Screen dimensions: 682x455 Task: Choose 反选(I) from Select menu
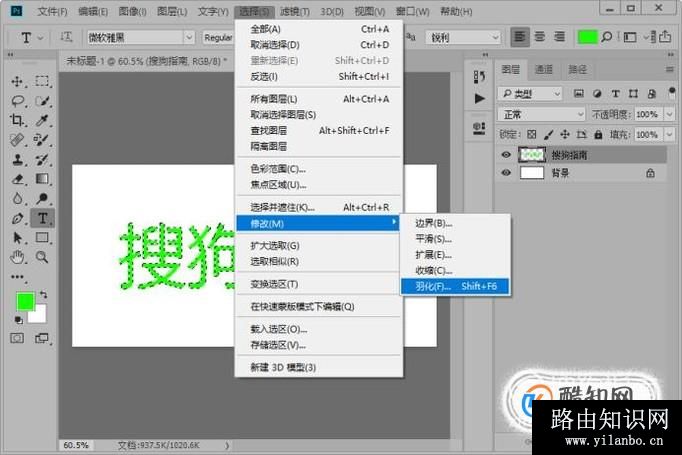(x=319, y=77)
